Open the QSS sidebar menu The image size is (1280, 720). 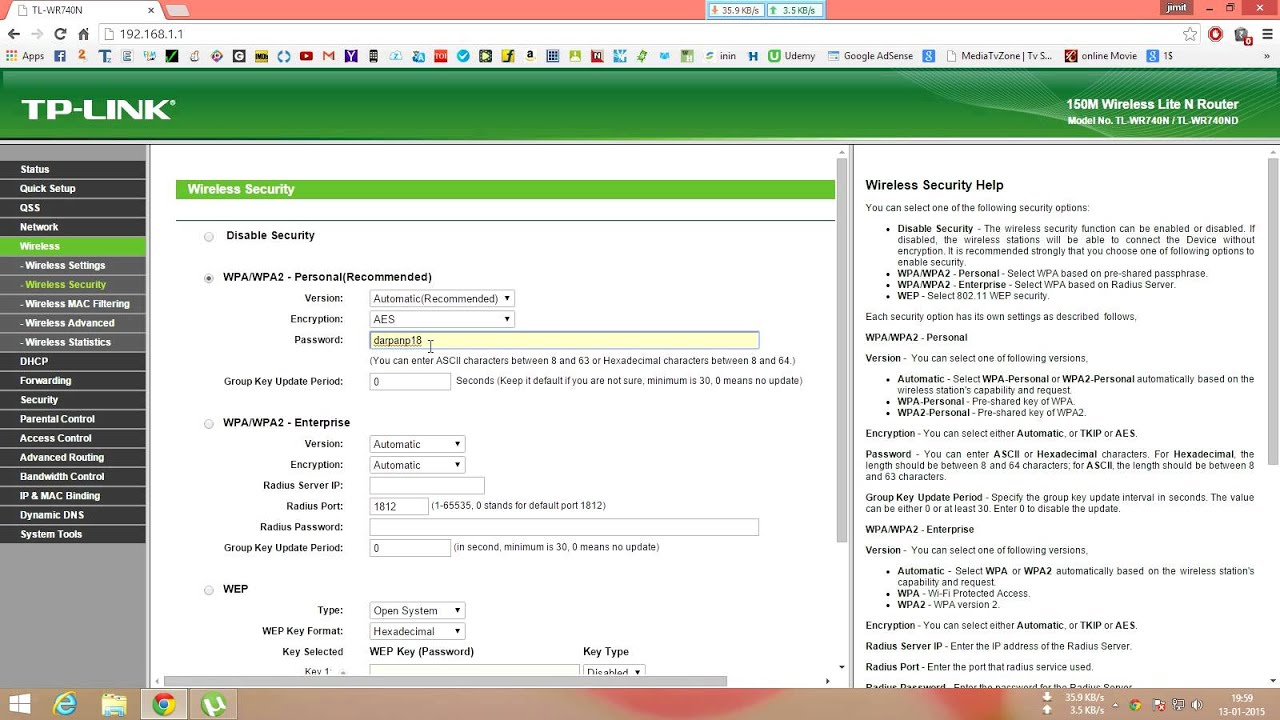click(73, 208)
